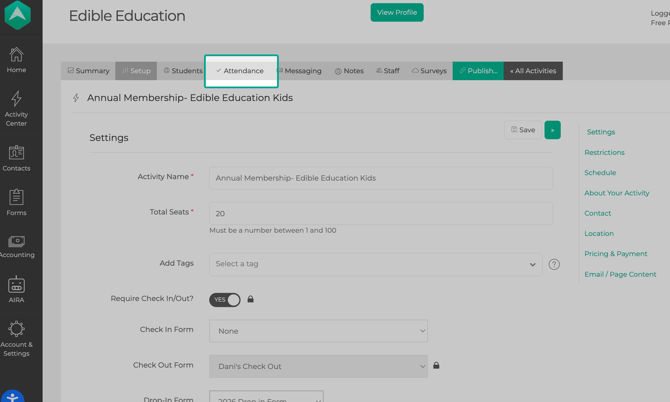Launch the AIRA assistant icon
This screenshot has width=670, height=402.
17,290
